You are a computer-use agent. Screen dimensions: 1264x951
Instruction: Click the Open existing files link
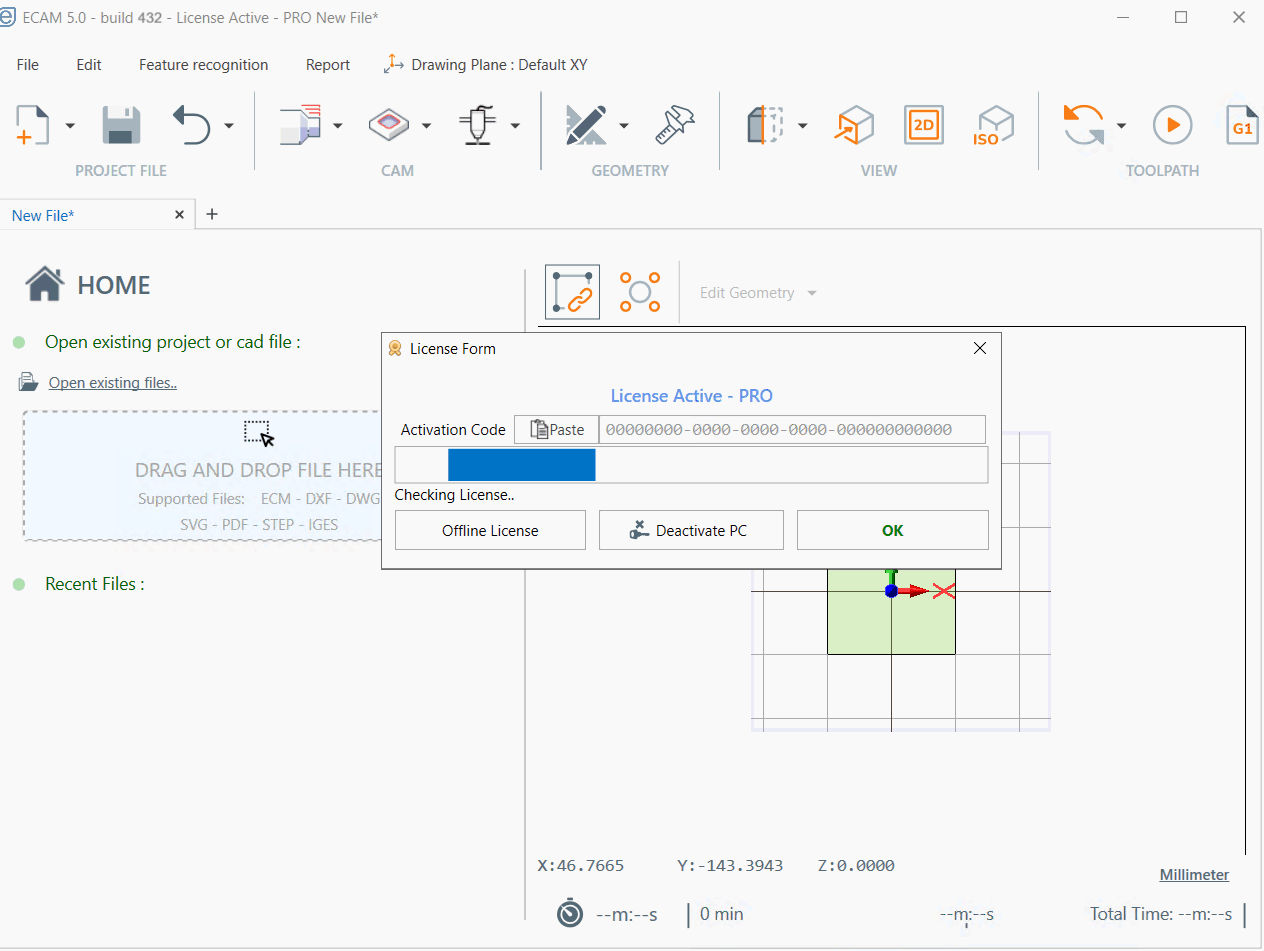click(112, 383)
